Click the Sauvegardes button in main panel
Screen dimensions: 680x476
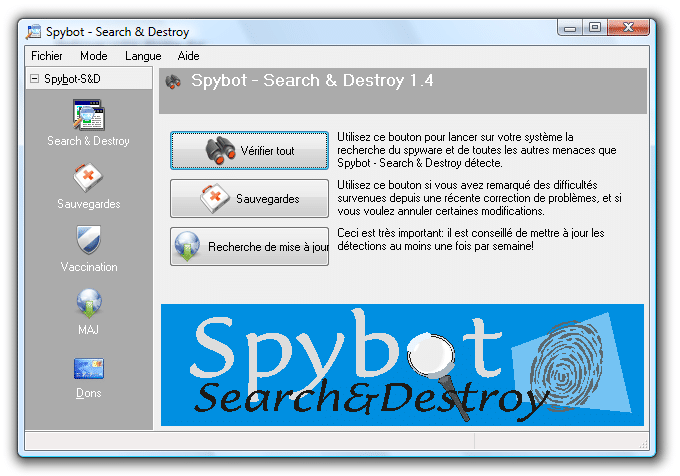(x=249, y=198)
